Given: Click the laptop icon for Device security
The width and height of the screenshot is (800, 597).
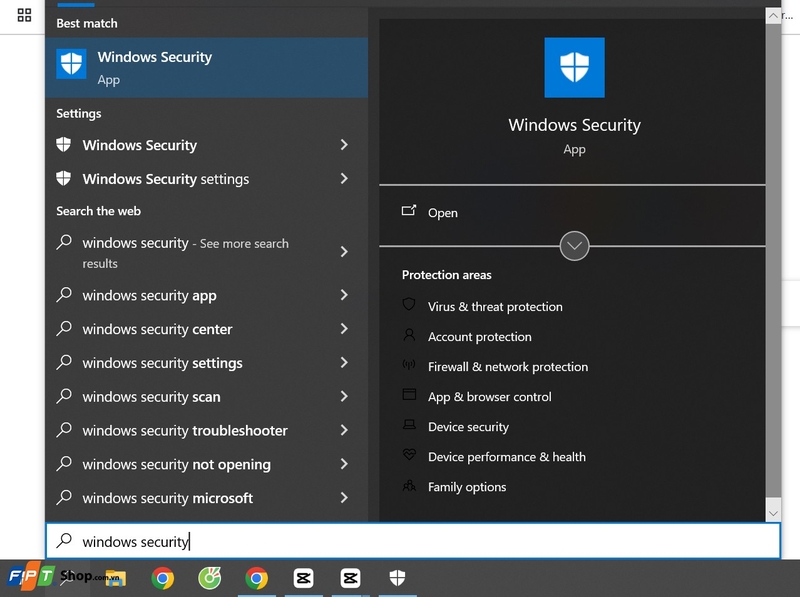Looking at the screenshot, I should tap(409, 425).
